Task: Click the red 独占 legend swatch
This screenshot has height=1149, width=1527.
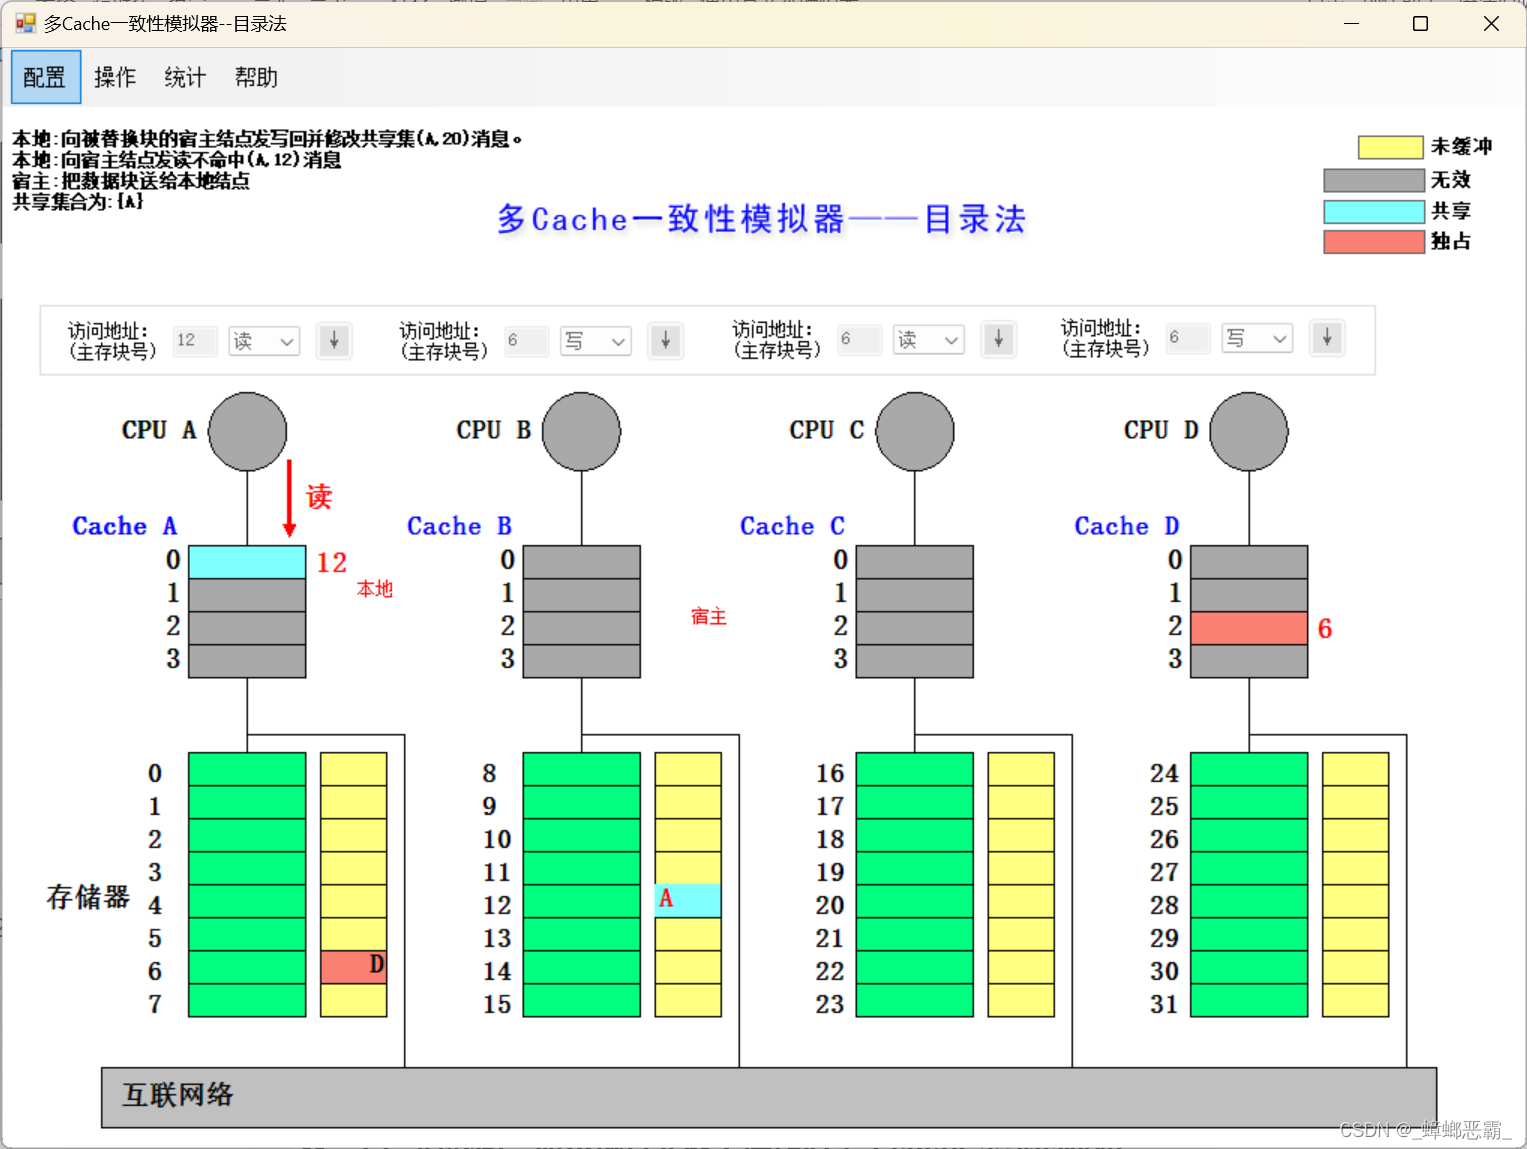Action: click(1374, 242)
